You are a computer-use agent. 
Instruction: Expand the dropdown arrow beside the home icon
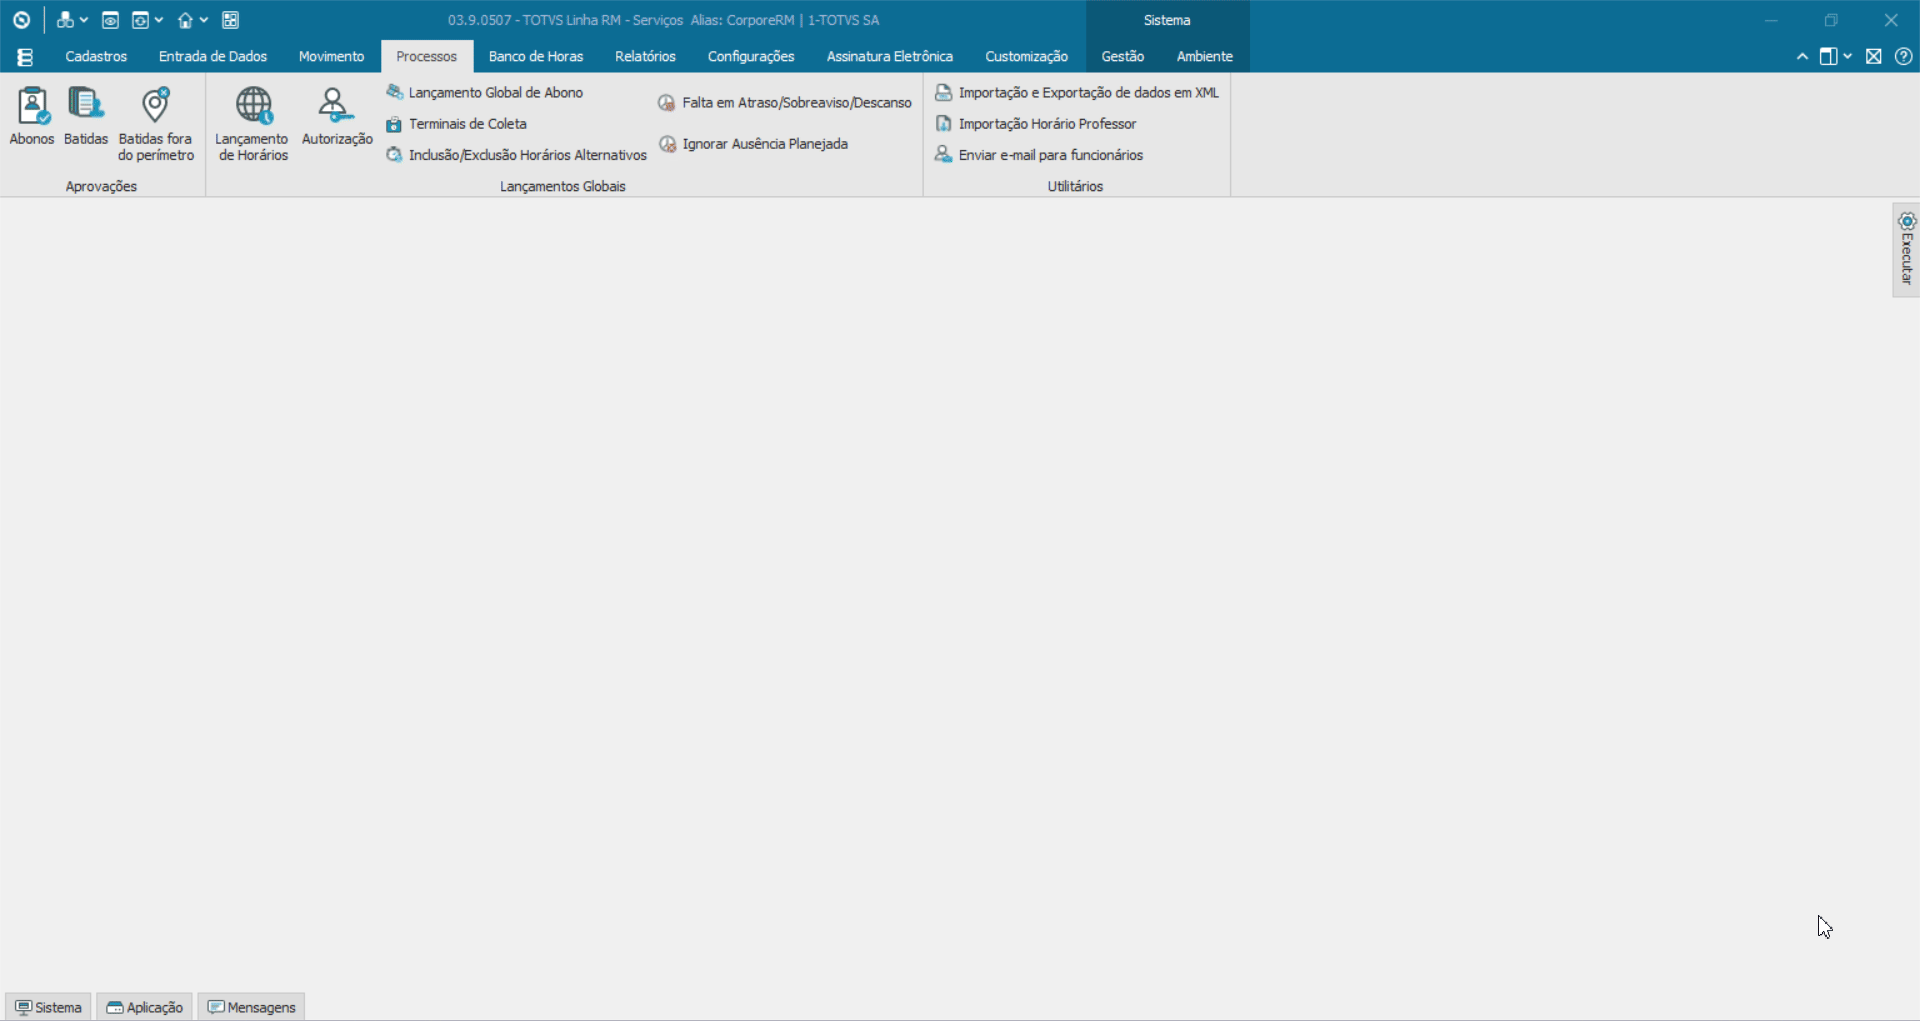coord(204,20)
